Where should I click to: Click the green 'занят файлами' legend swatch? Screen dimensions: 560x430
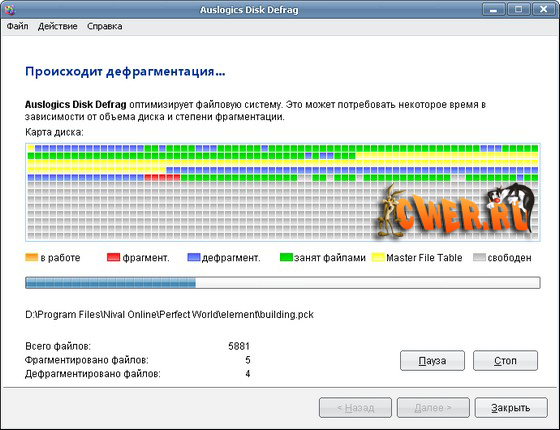click(x=286, y=258)
